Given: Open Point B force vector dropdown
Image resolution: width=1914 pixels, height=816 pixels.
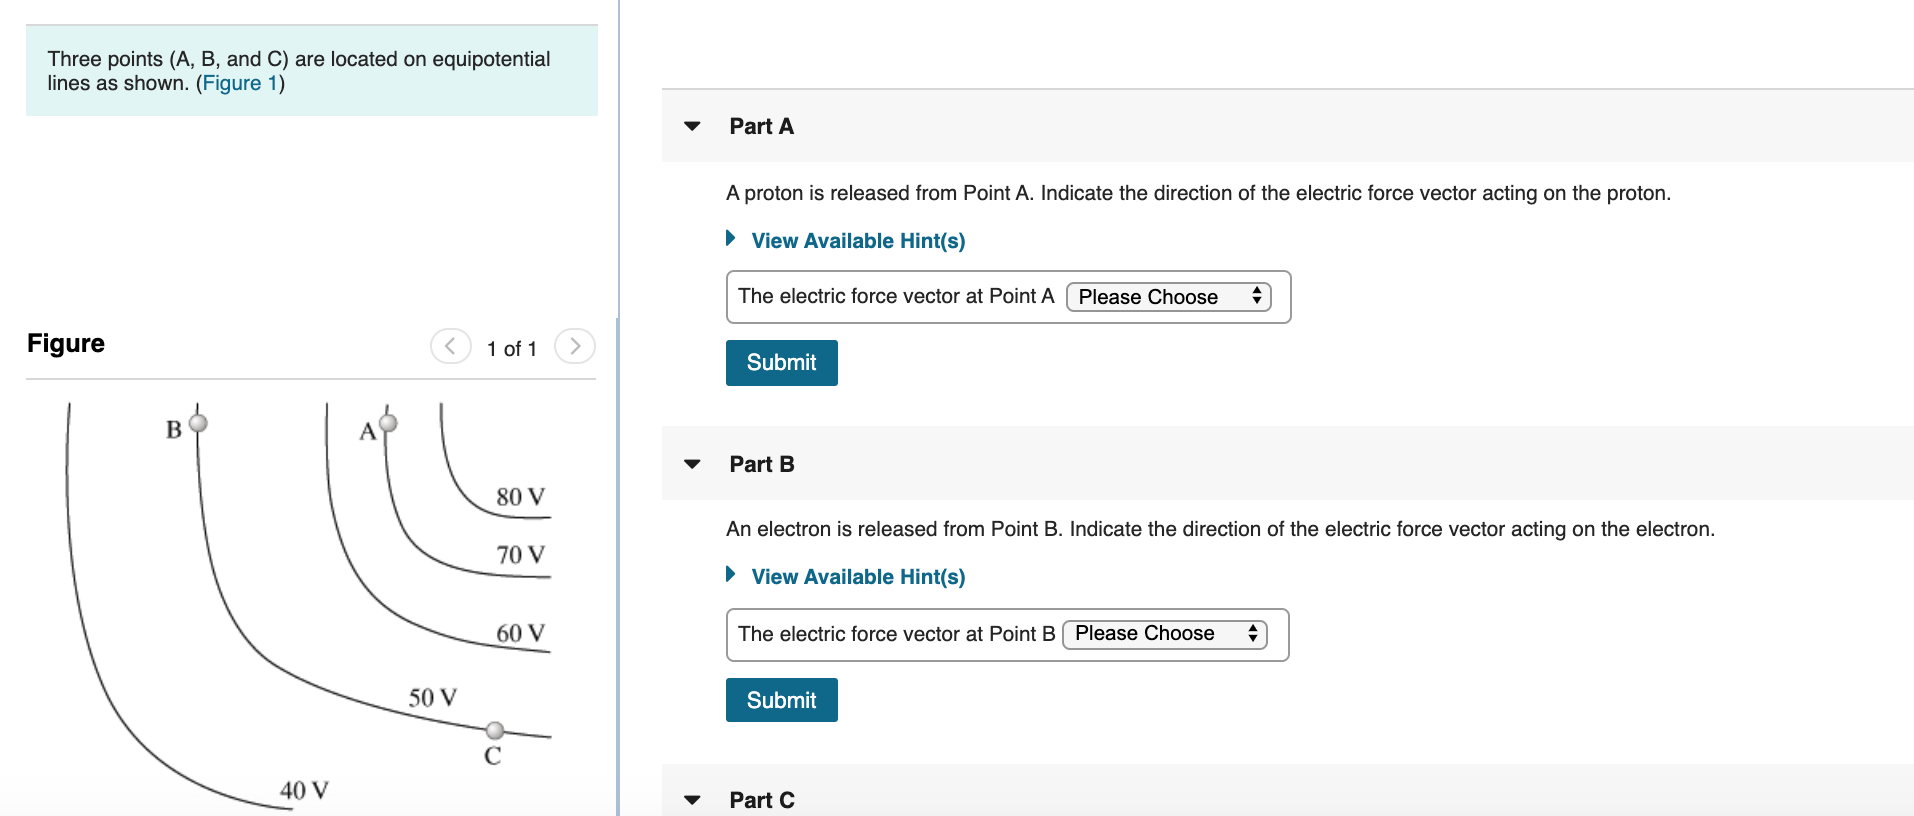Looking at the screenshot, I should 1165,634.
